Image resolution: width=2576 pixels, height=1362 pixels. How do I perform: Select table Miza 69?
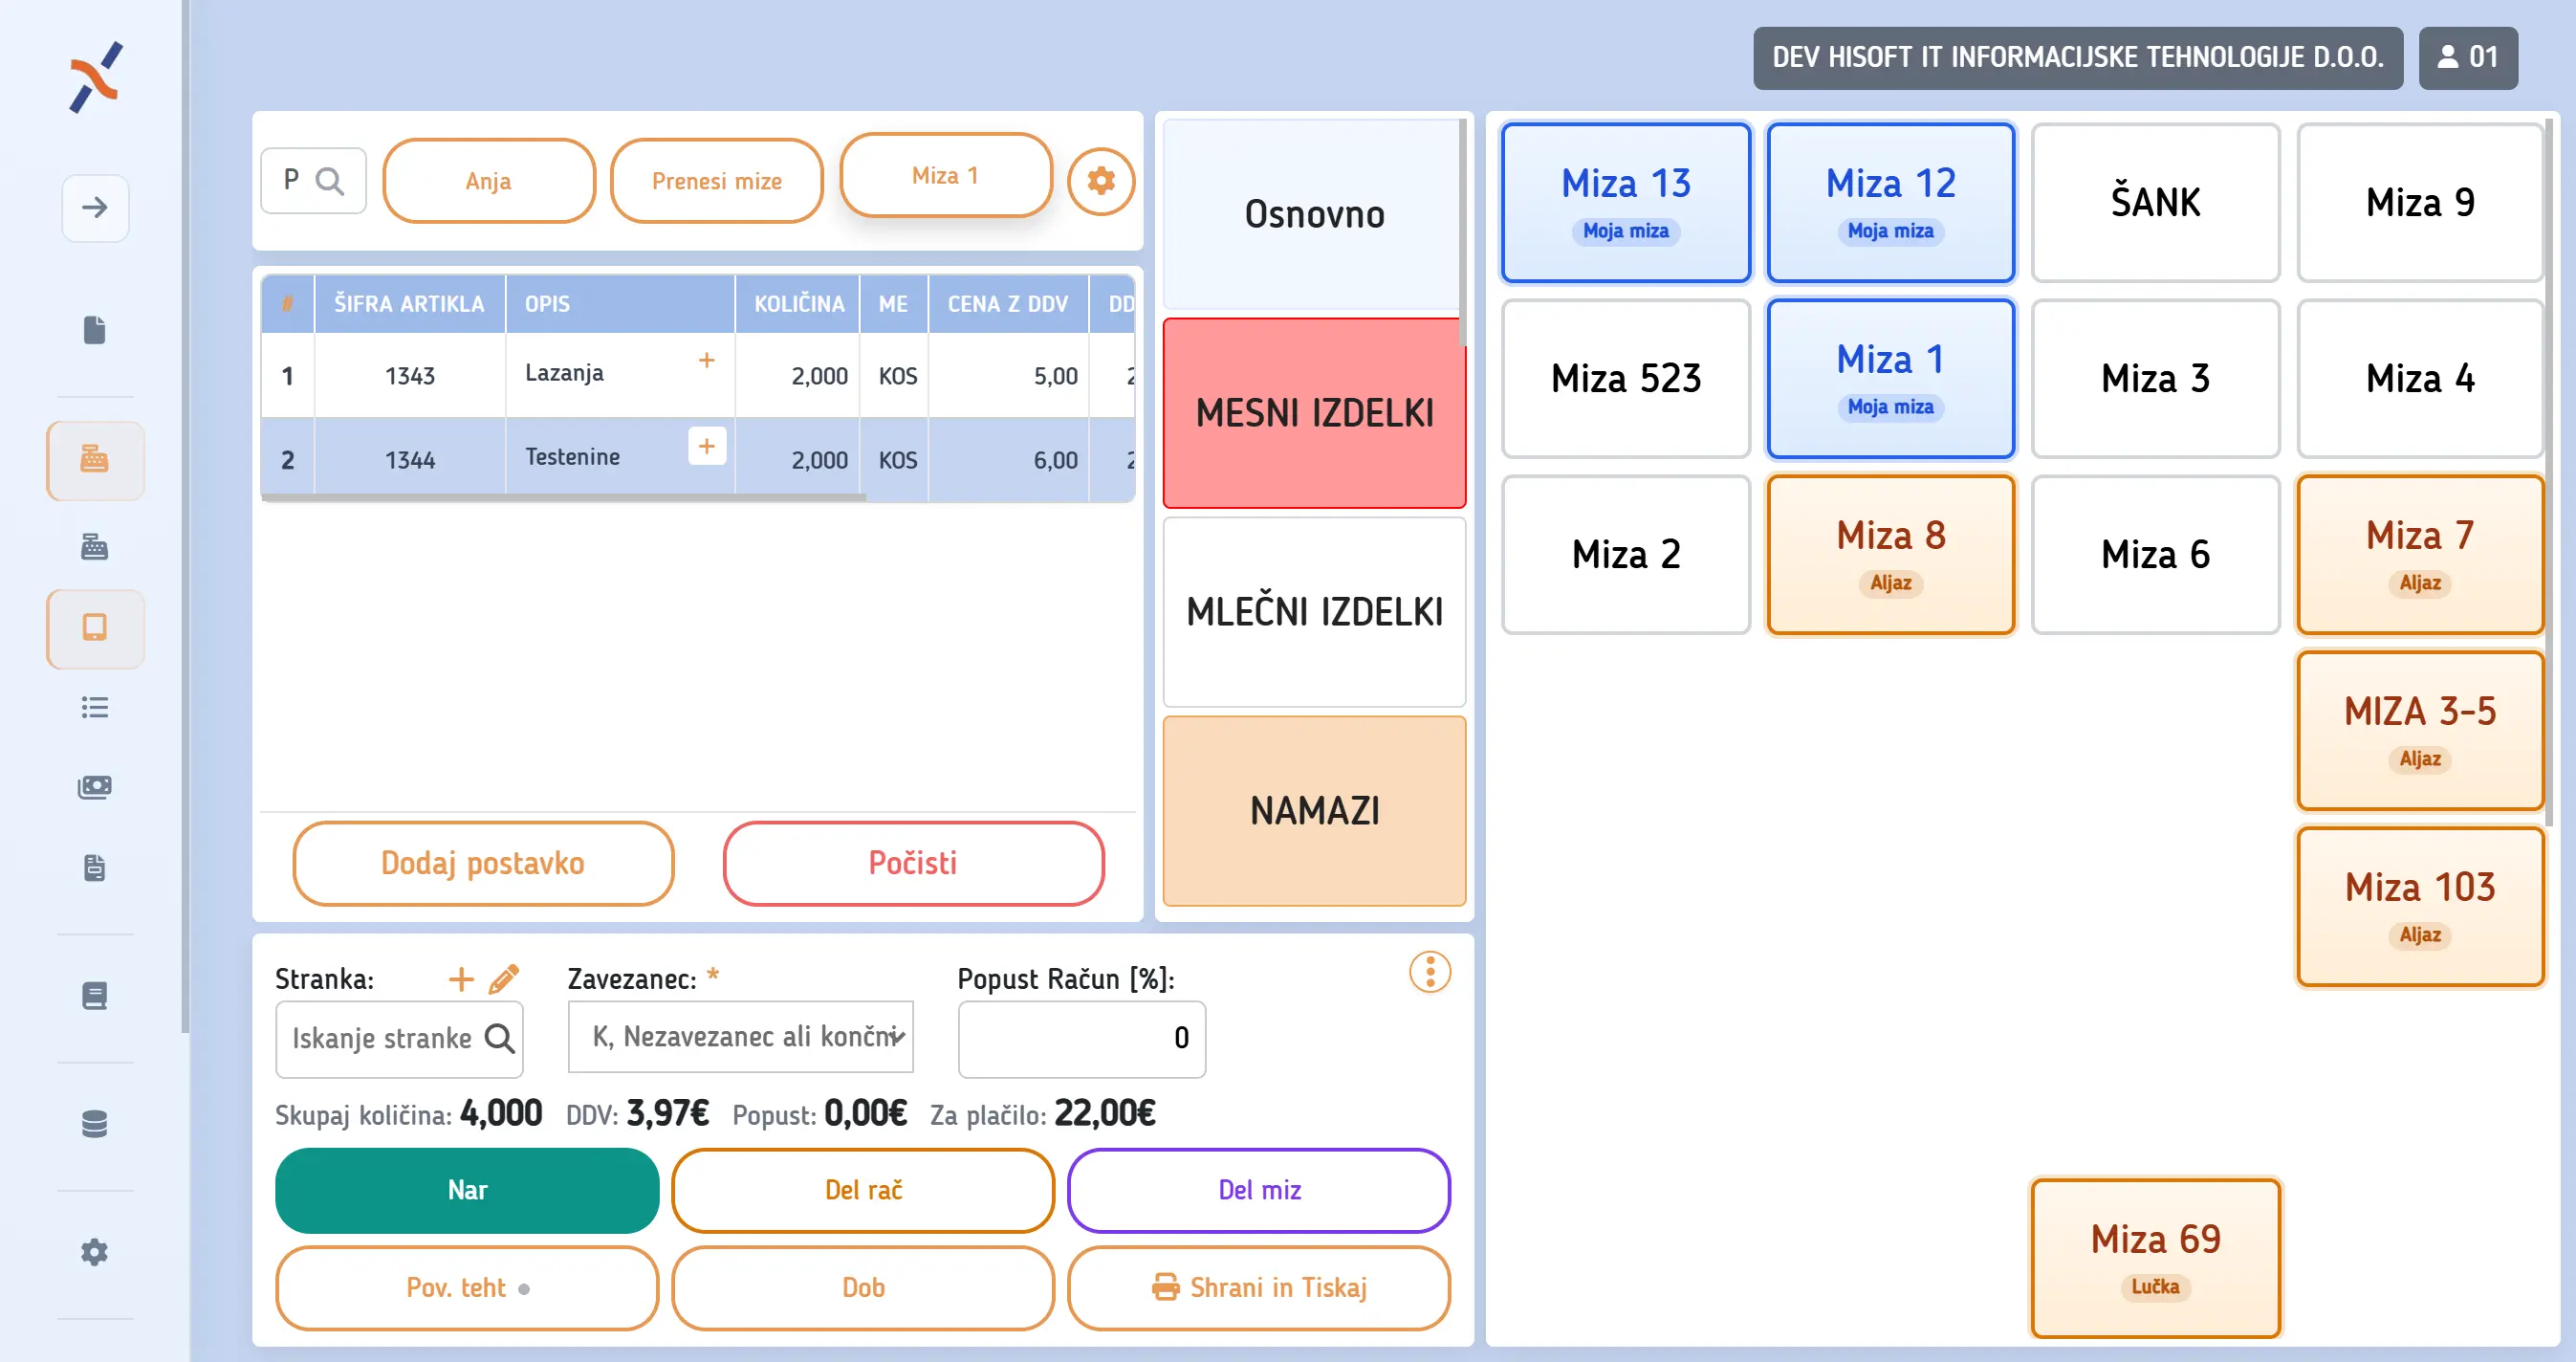click(x=2154, y=1259)
